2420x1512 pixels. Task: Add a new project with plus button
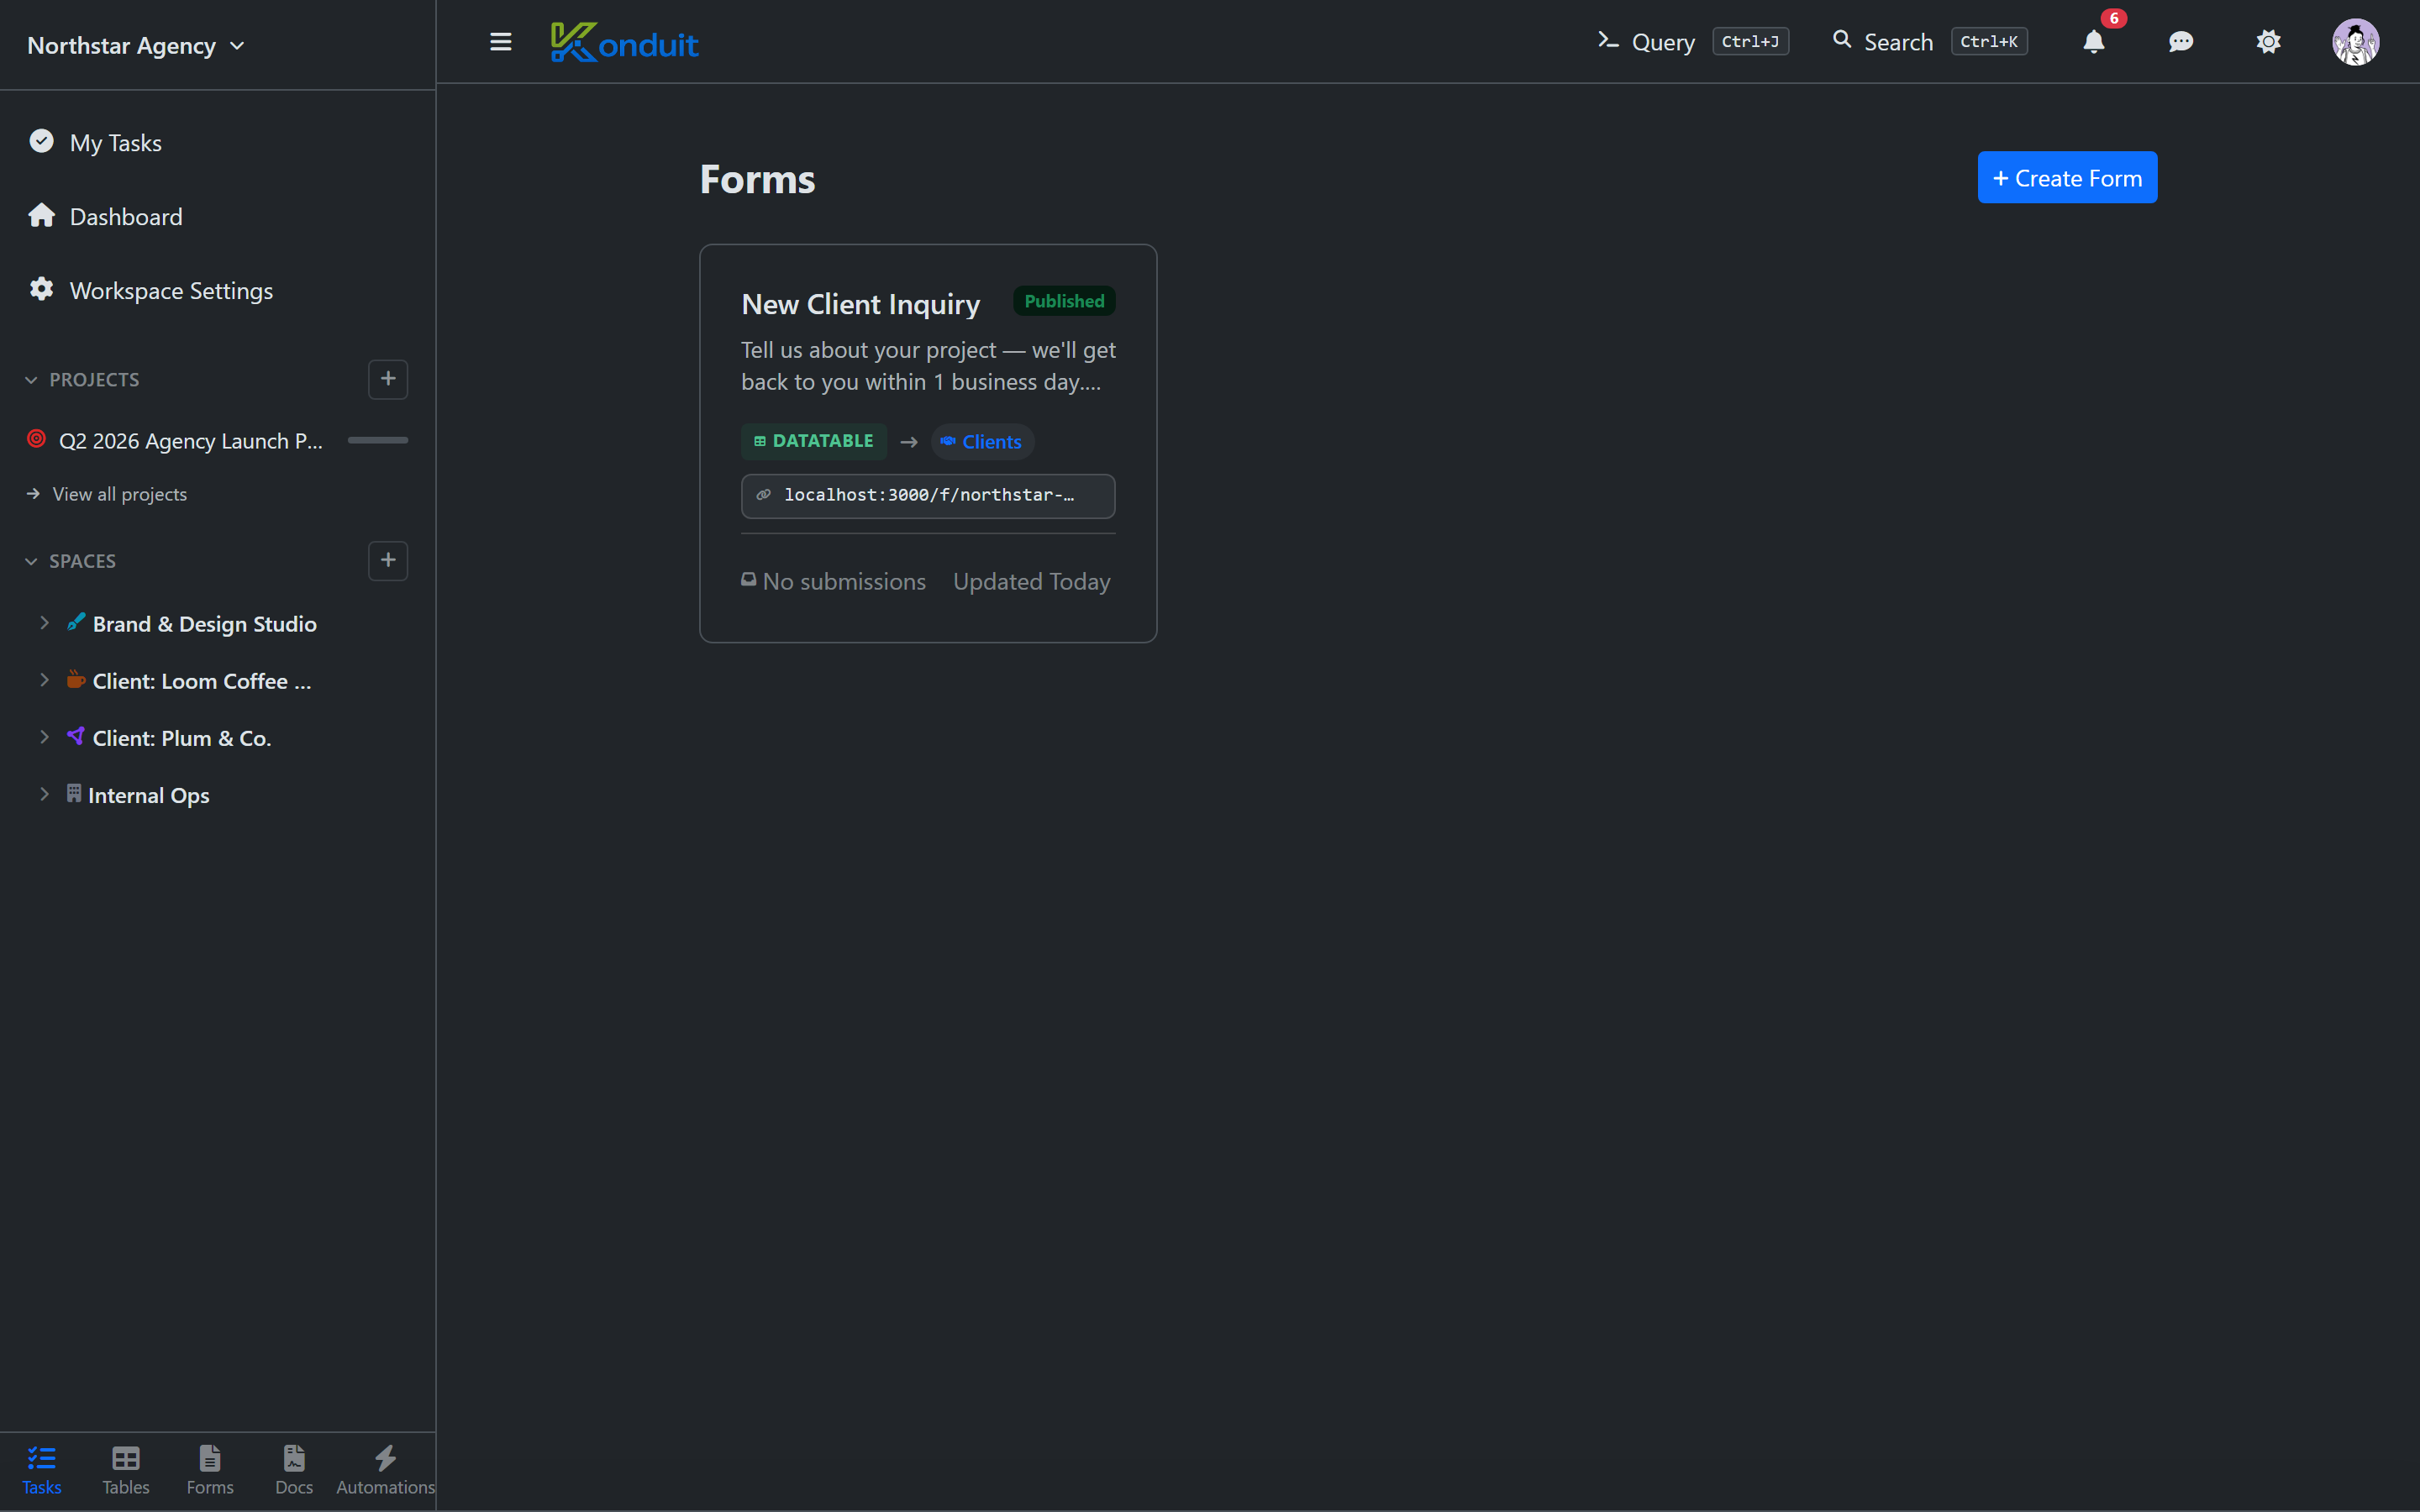pyautogui.click(x=388, y=379)
